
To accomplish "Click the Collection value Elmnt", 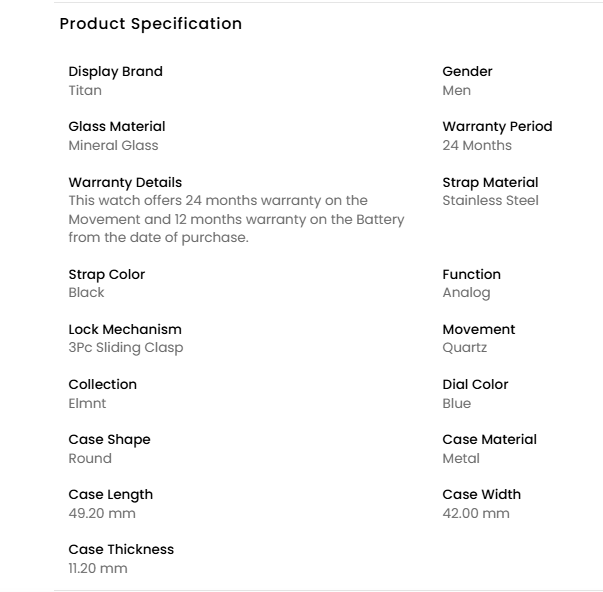I will point(87,404).
